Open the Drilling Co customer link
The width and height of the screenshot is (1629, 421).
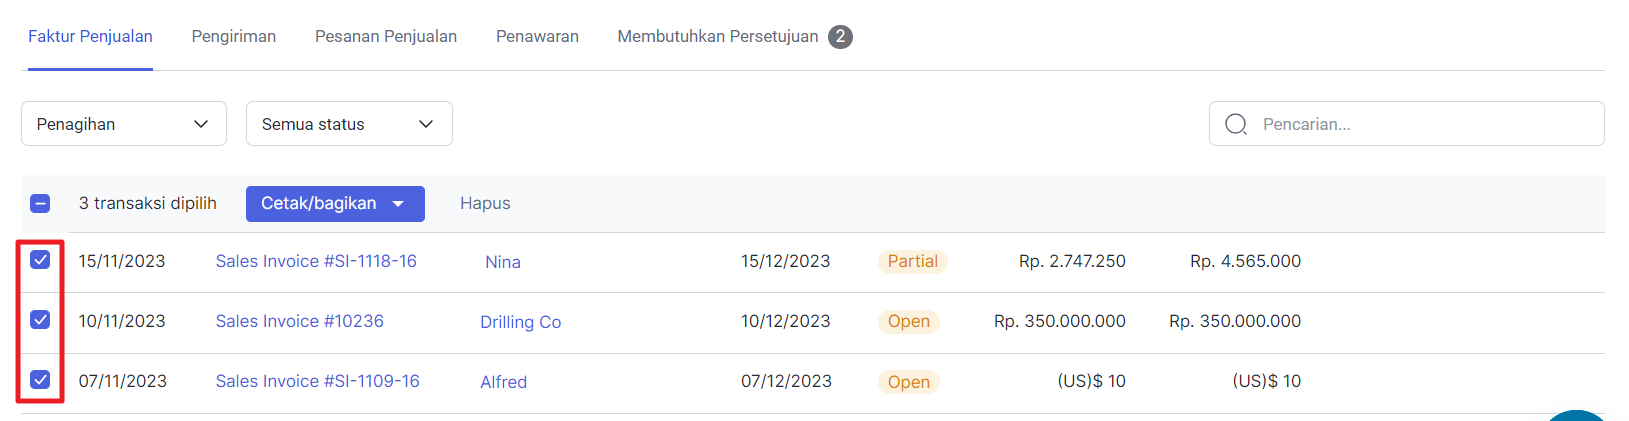(x=520, y=322)
